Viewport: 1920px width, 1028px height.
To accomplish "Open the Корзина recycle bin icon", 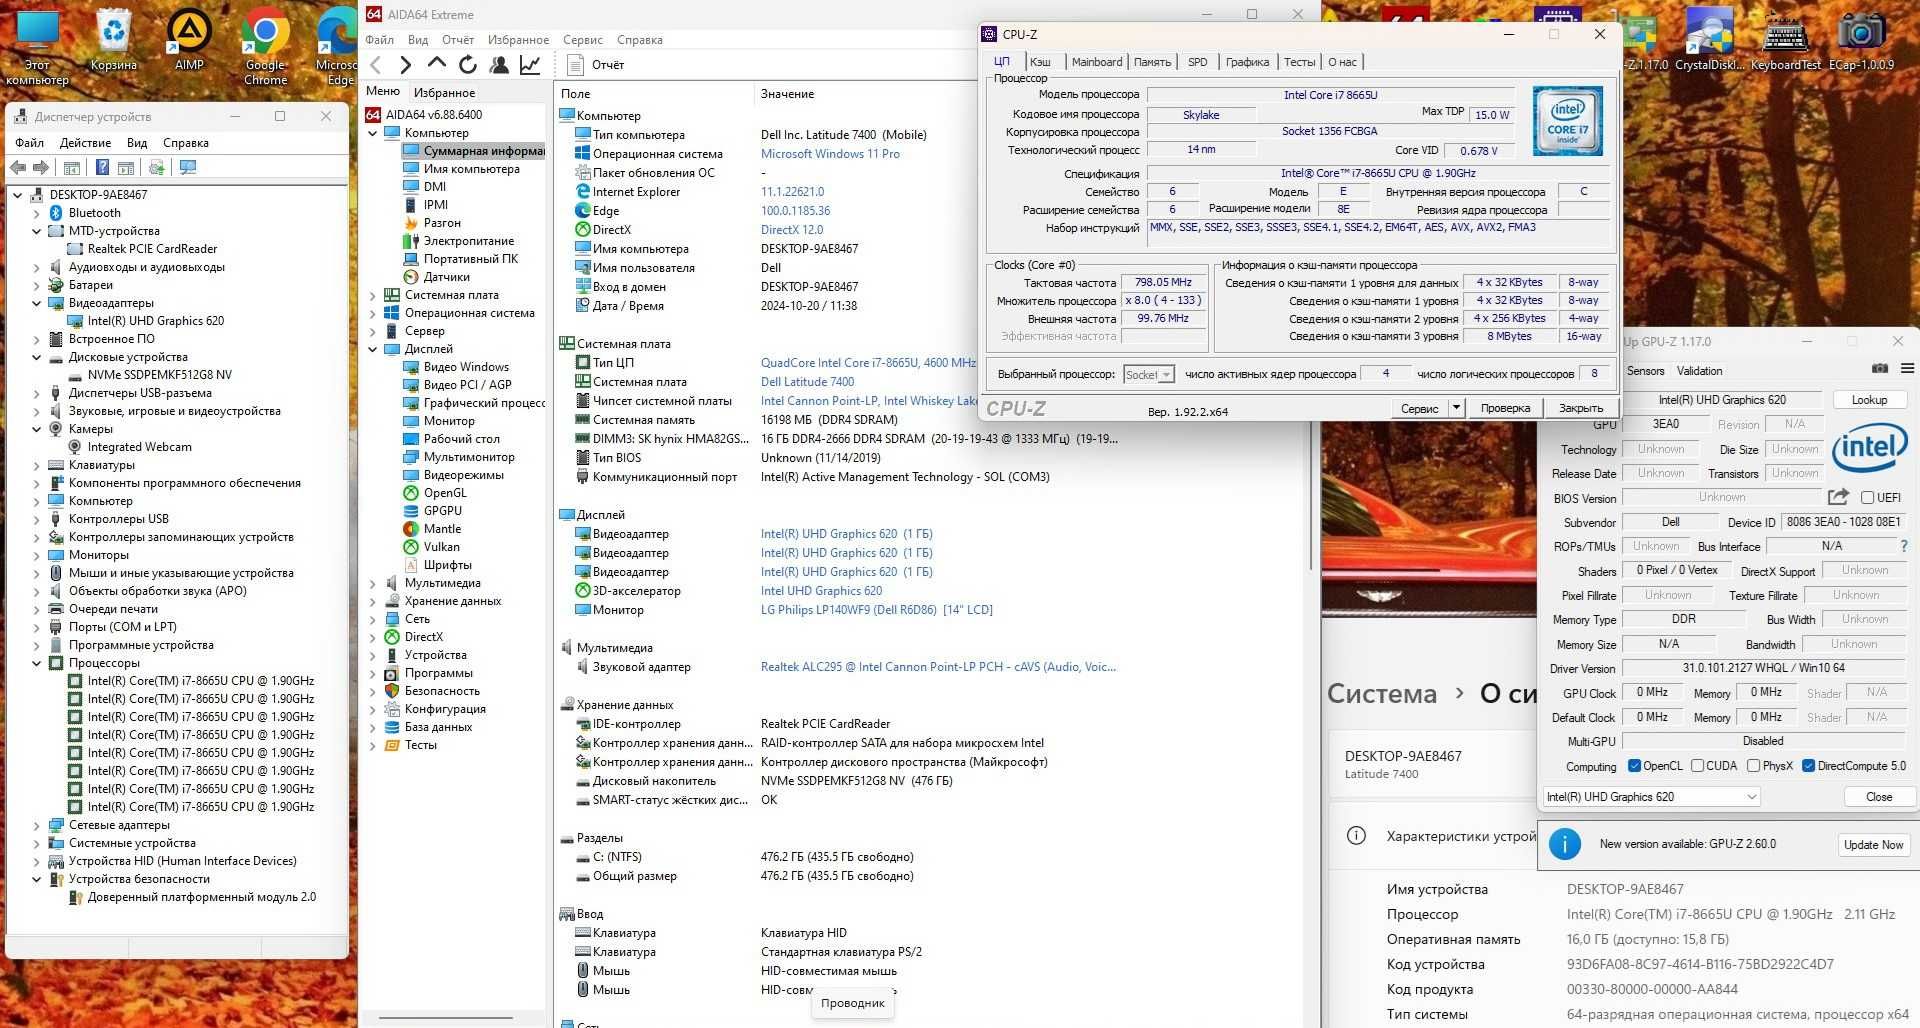I will [114, 40].
